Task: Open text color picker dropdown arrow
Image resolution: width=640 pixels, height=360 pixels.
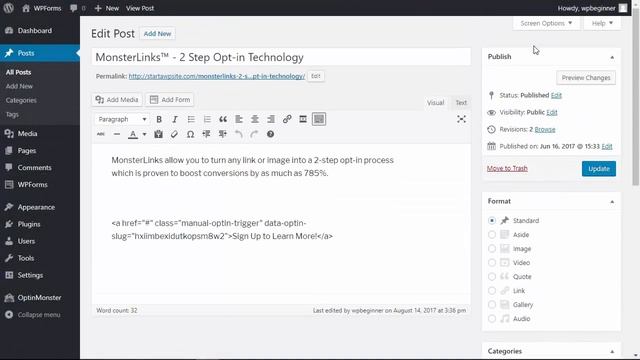Action: pos(144,134)
